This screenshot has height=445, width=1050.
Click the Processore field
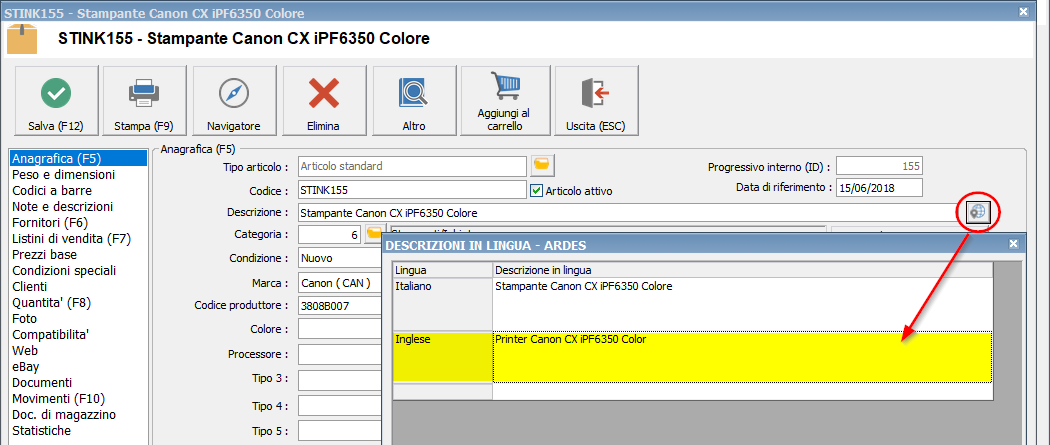coord(340,354)
